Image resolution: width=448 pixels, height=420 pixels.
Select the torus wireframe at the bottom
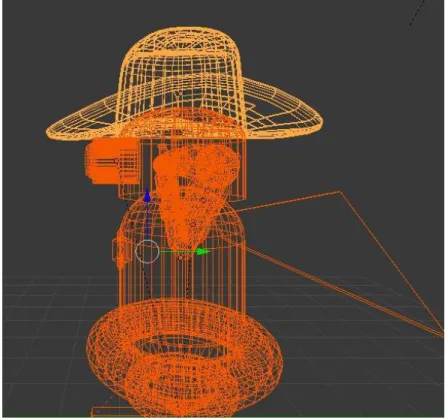(184, 357)
